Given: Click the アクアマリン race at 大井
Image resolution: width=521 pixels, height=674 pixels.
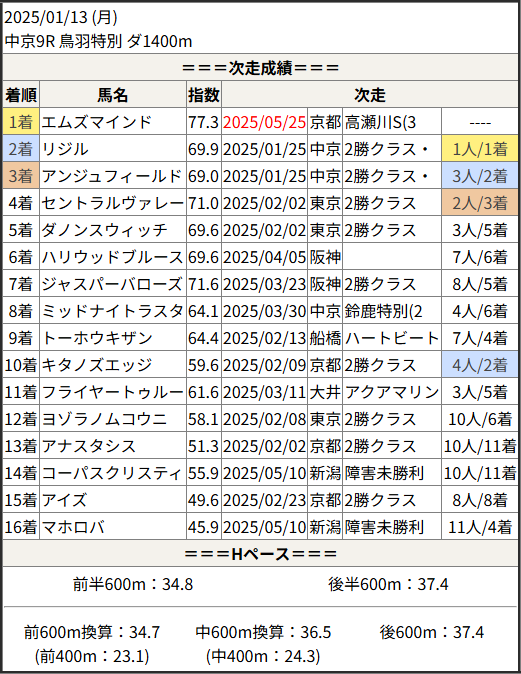Looking at the screenshot, I should pos(392,392).
